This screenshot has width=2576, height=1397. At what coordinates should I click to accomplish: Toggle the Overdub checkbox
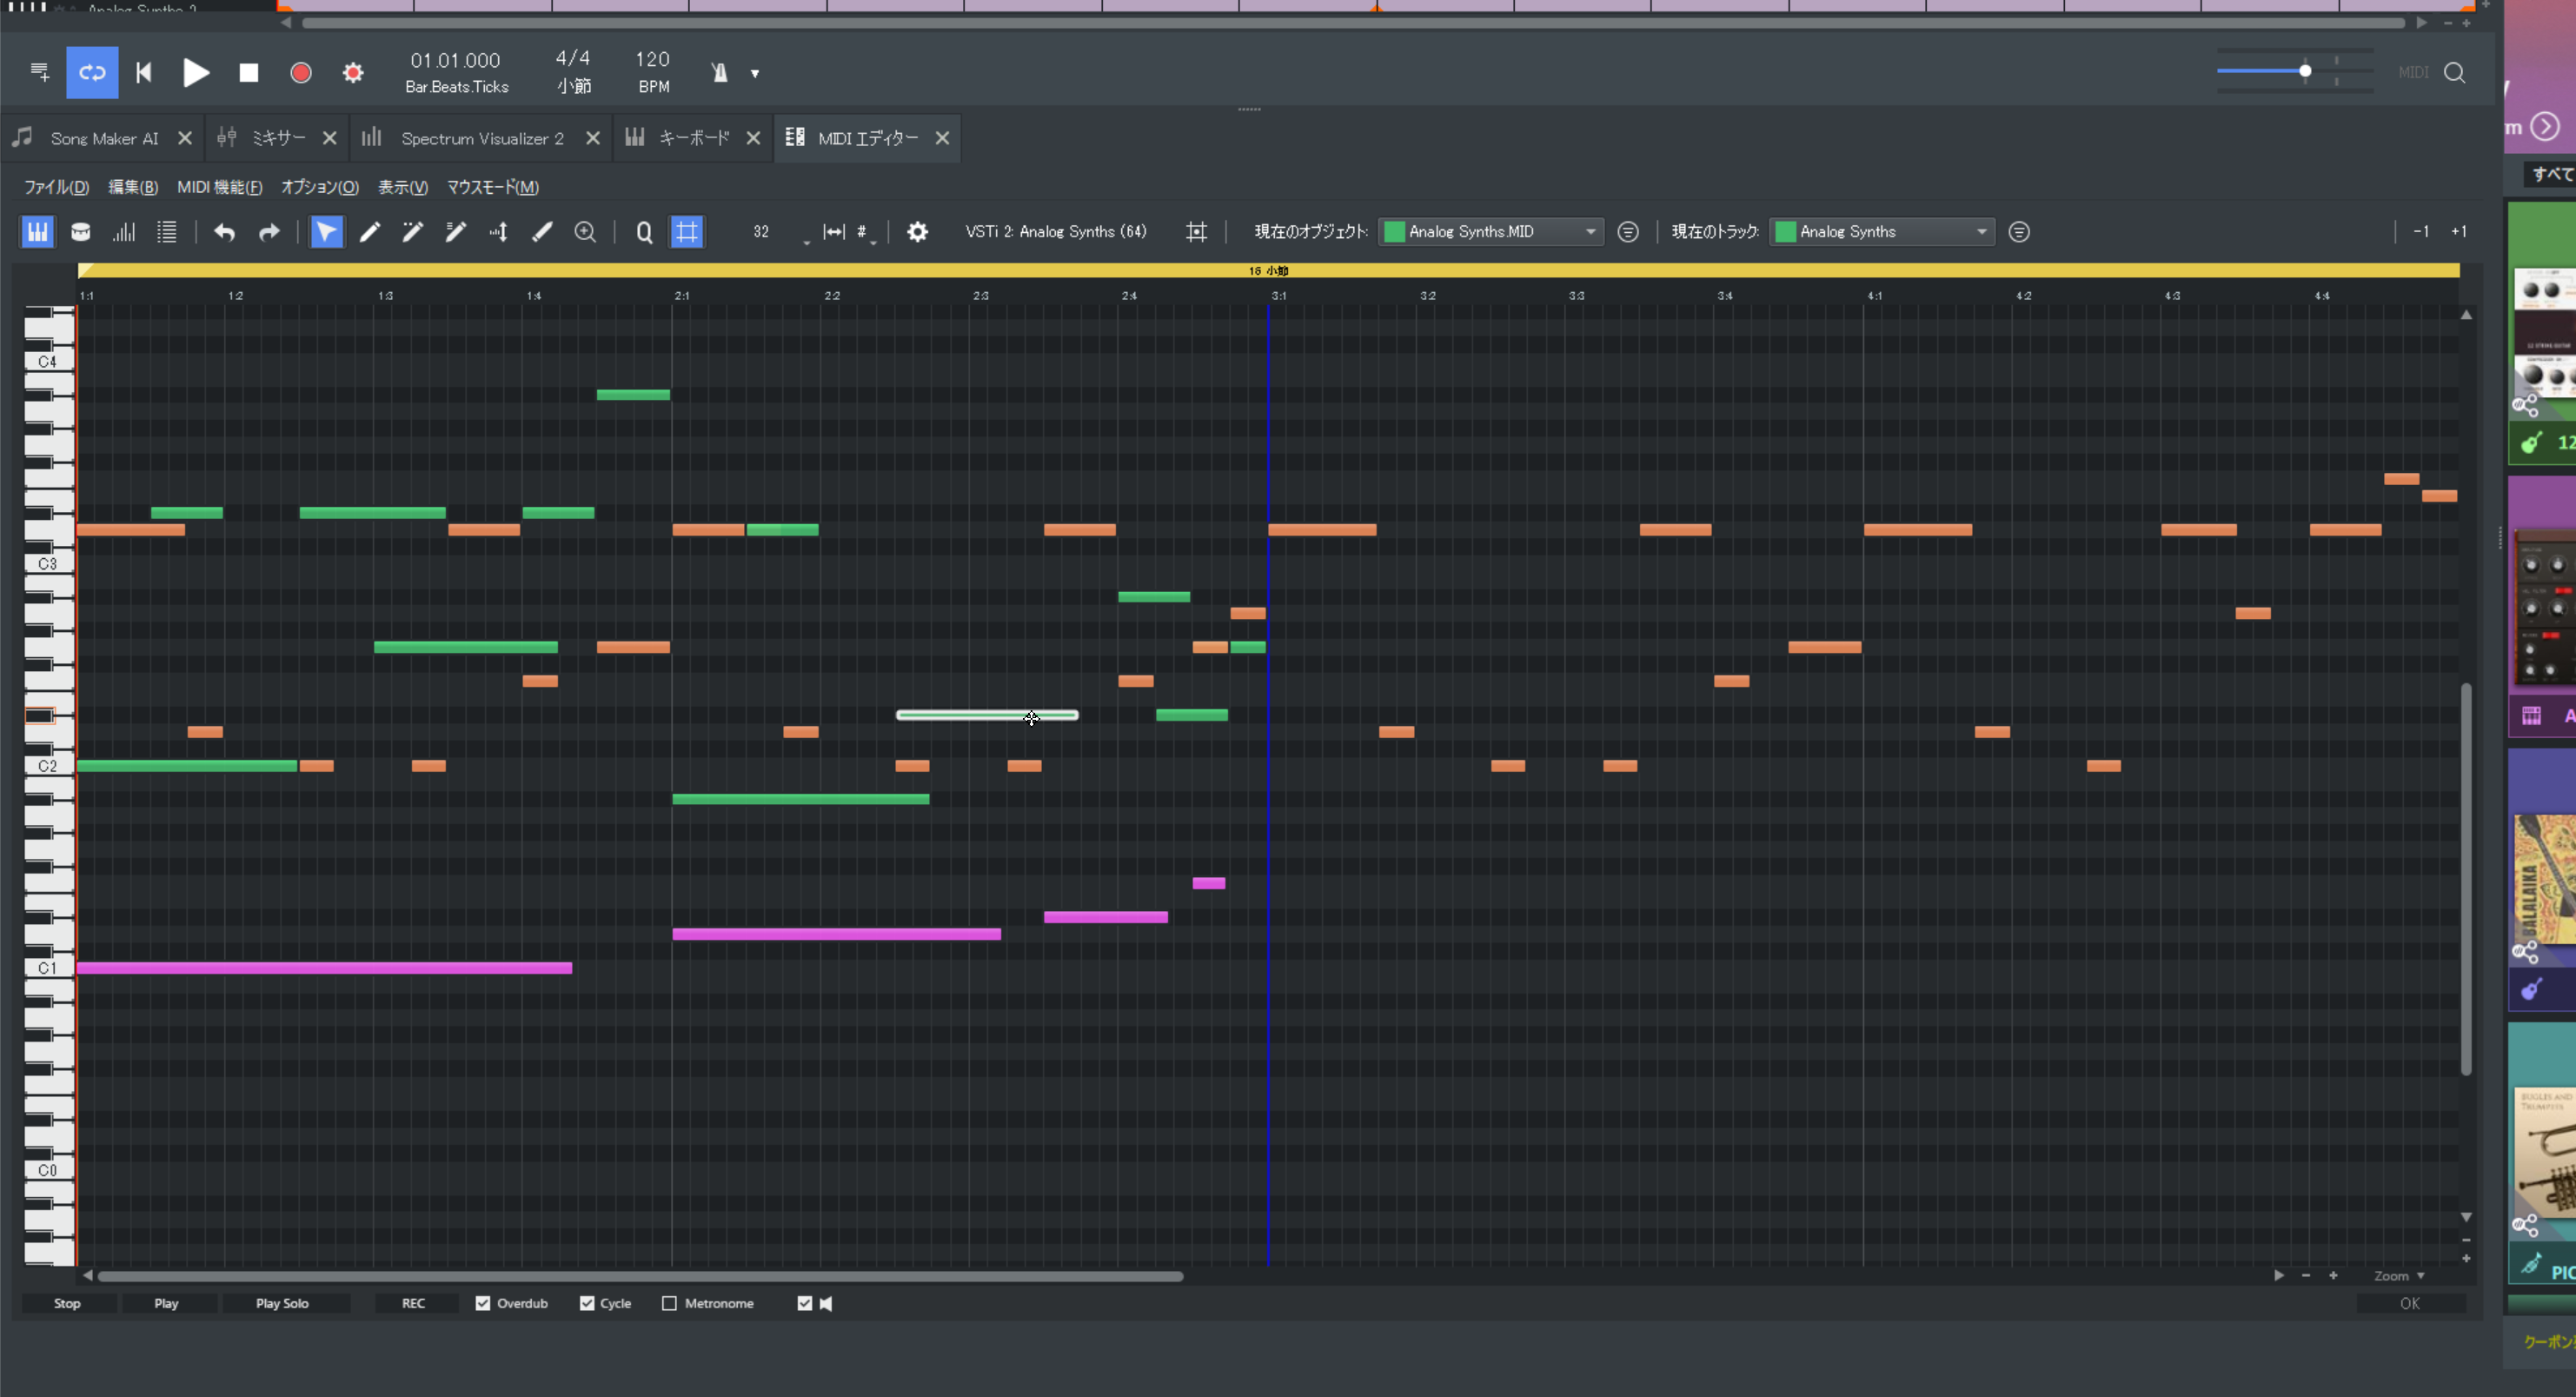tap(483, 1303)
